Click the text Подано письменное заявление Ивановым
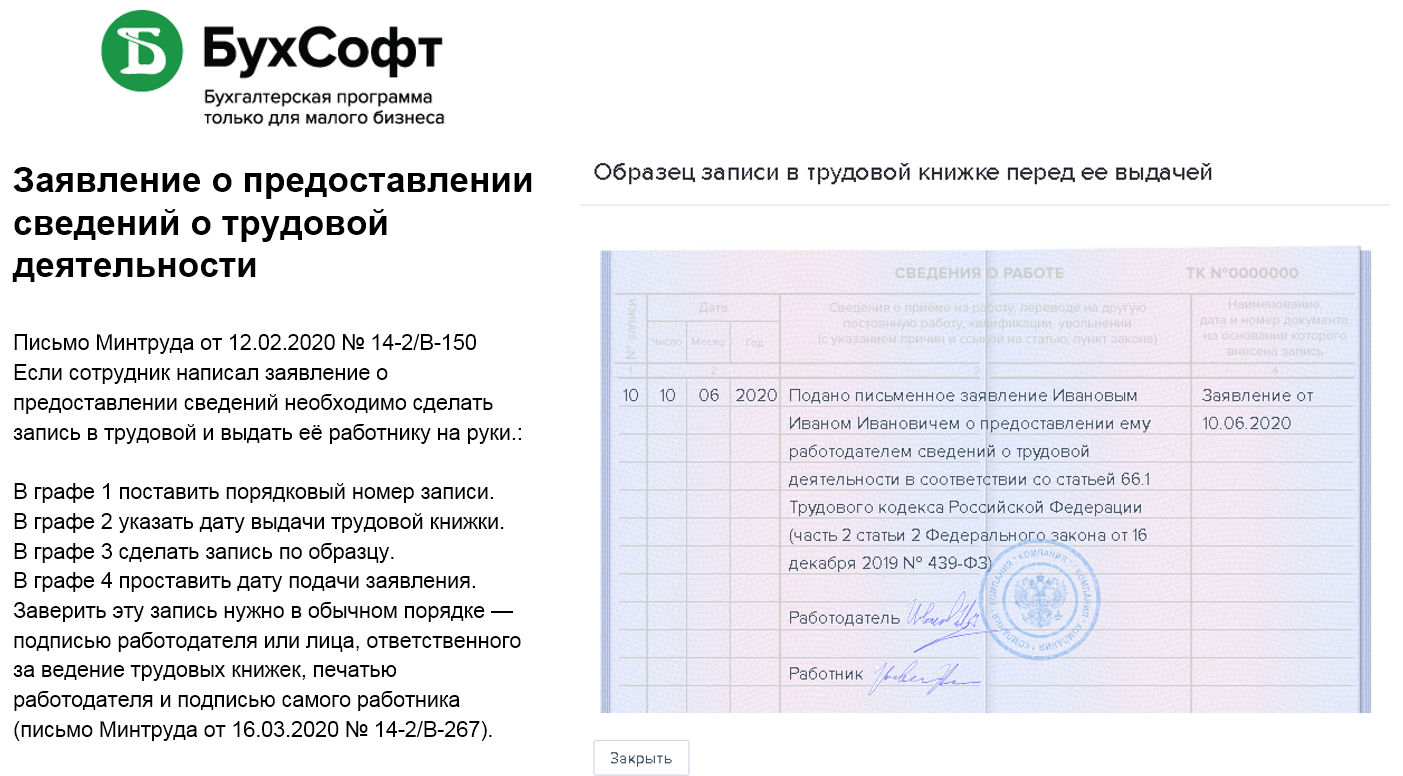 tap(962, 395)
